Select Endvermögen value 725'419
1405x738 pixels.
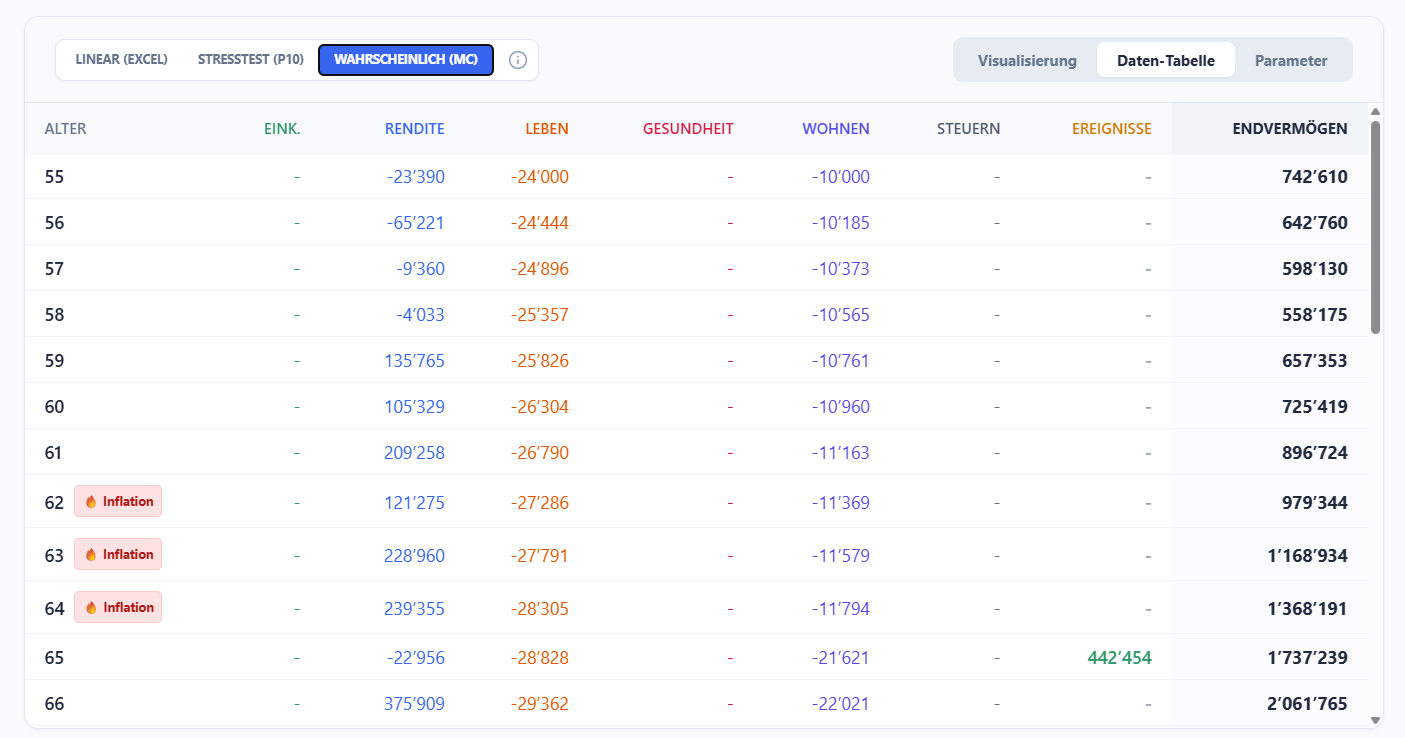coord(1315,407)
